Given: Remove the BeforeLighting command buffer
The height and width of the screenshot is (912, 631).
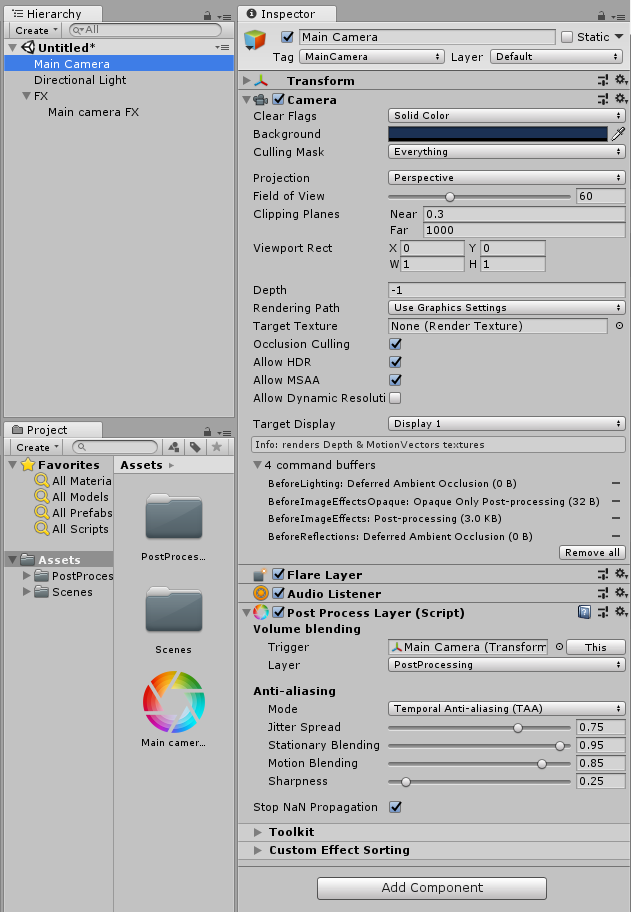Looking at the screenshot, I should tap(616, 483).
